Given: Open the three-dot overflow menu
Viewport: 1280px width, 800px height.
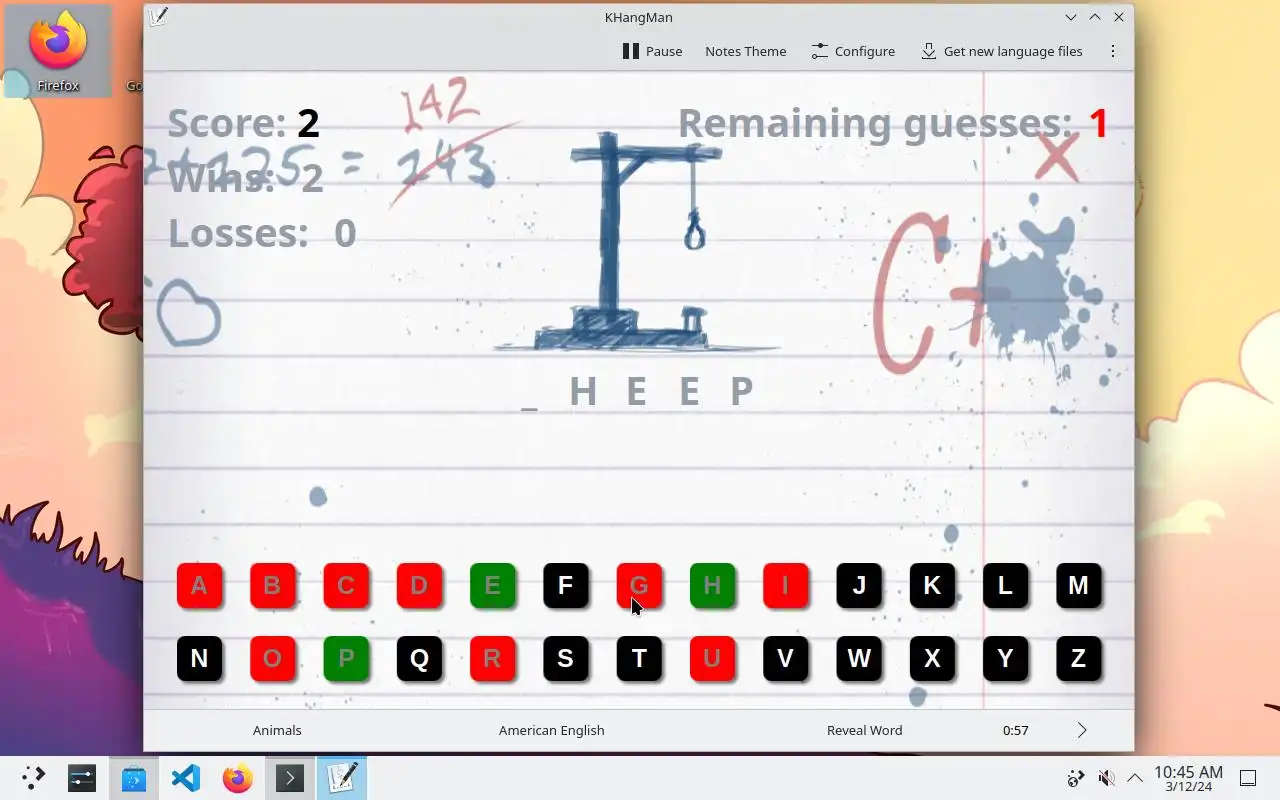Looking at the screenshot, I should click(x=1113, y=51).
